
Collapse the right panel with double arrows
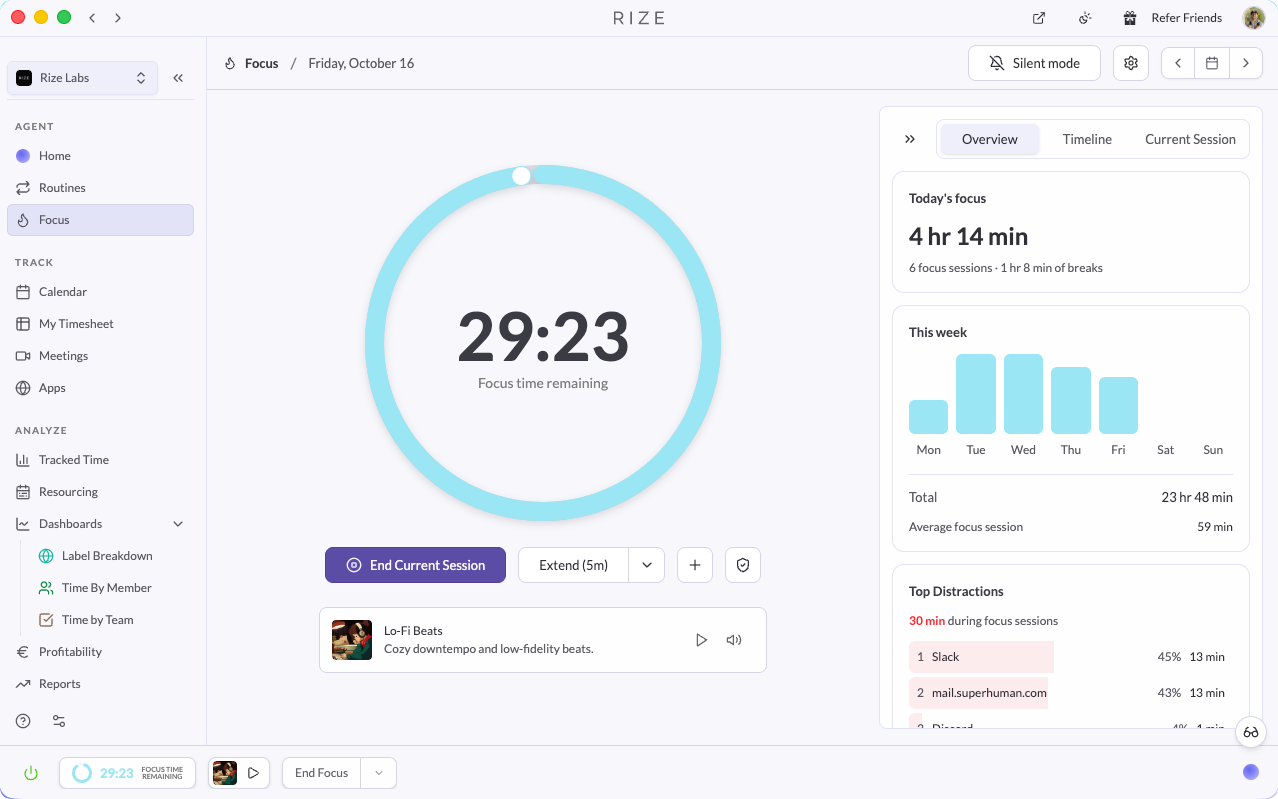tap(910, 139)
